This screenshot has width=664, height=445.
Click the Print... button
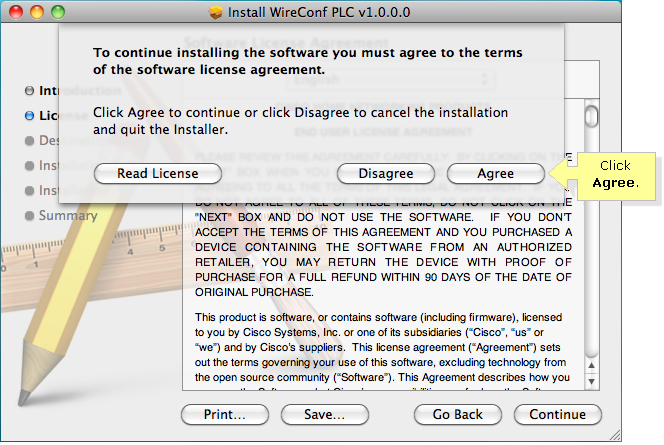click(x=225, y=414)
